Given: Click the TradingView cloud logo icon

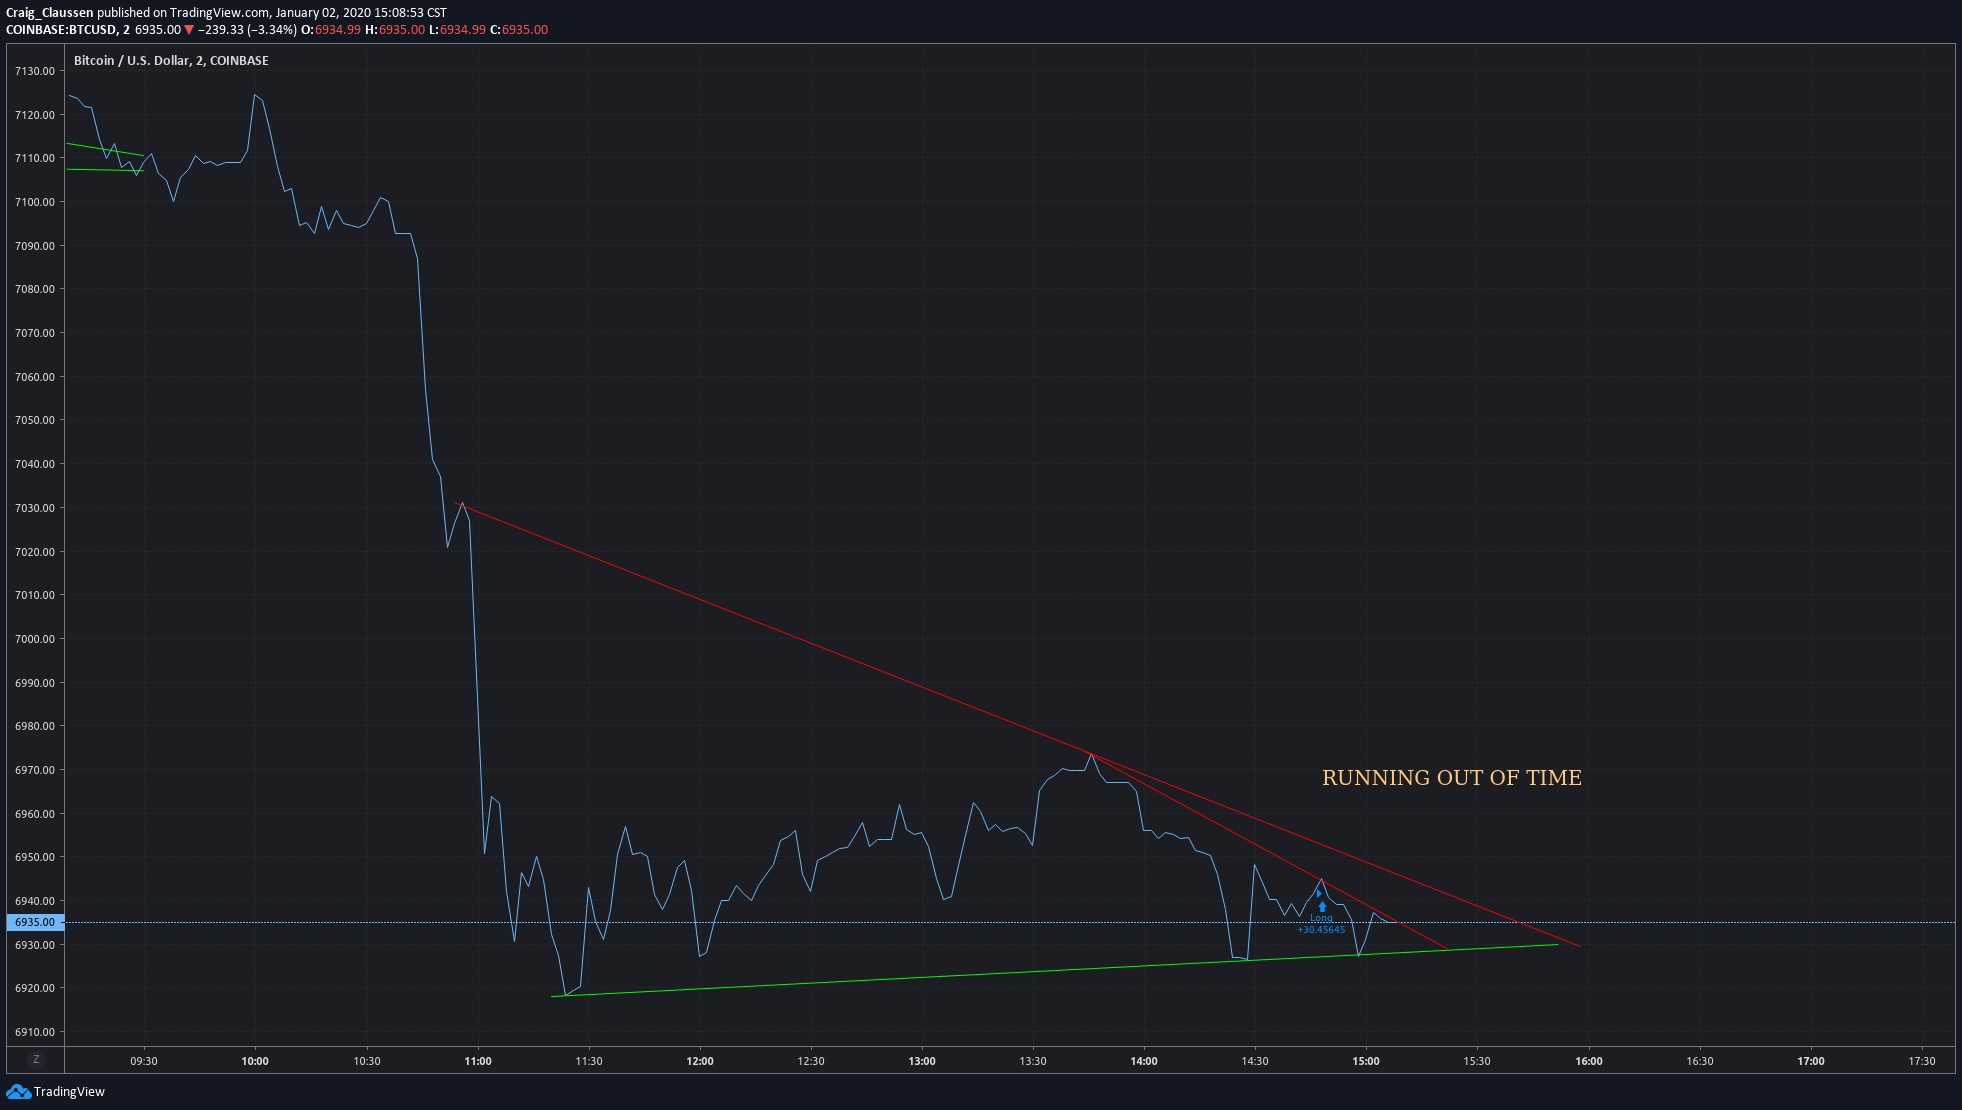Looking at the screenshot, I should click(18, 1091).
